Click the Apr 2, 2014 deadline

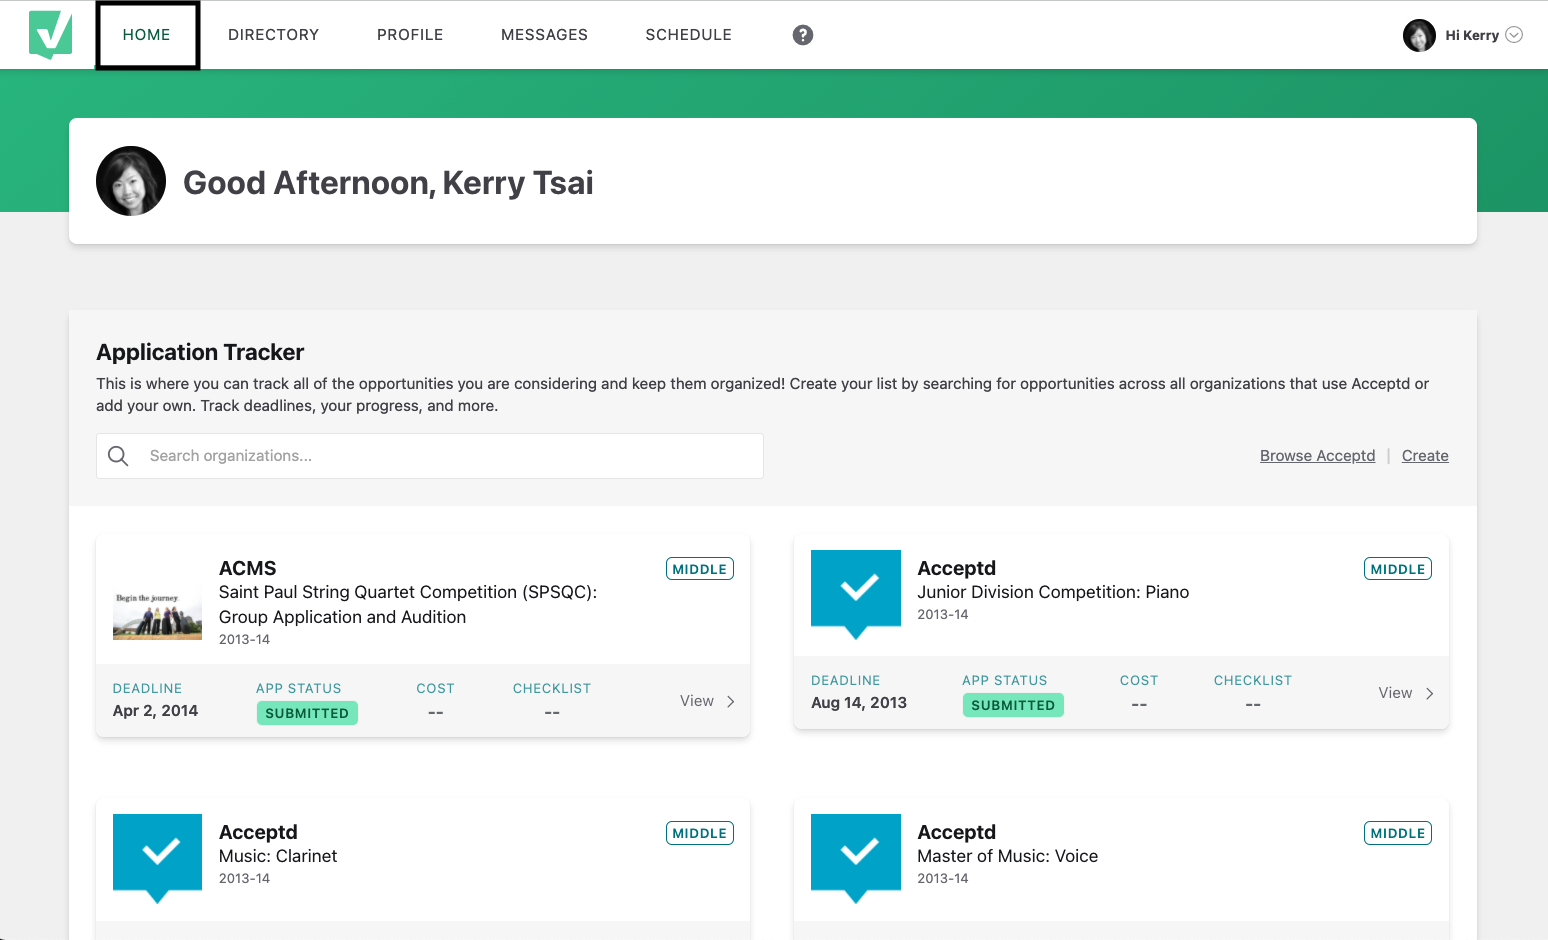[x=155, y=711]
